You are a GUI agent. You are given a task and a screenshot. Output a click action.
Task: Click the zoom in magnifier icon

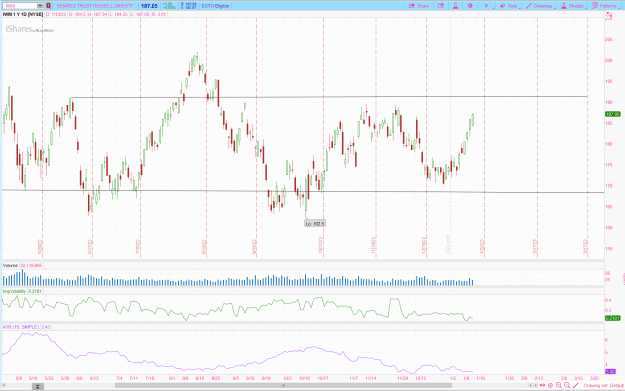tap(559, 385)
